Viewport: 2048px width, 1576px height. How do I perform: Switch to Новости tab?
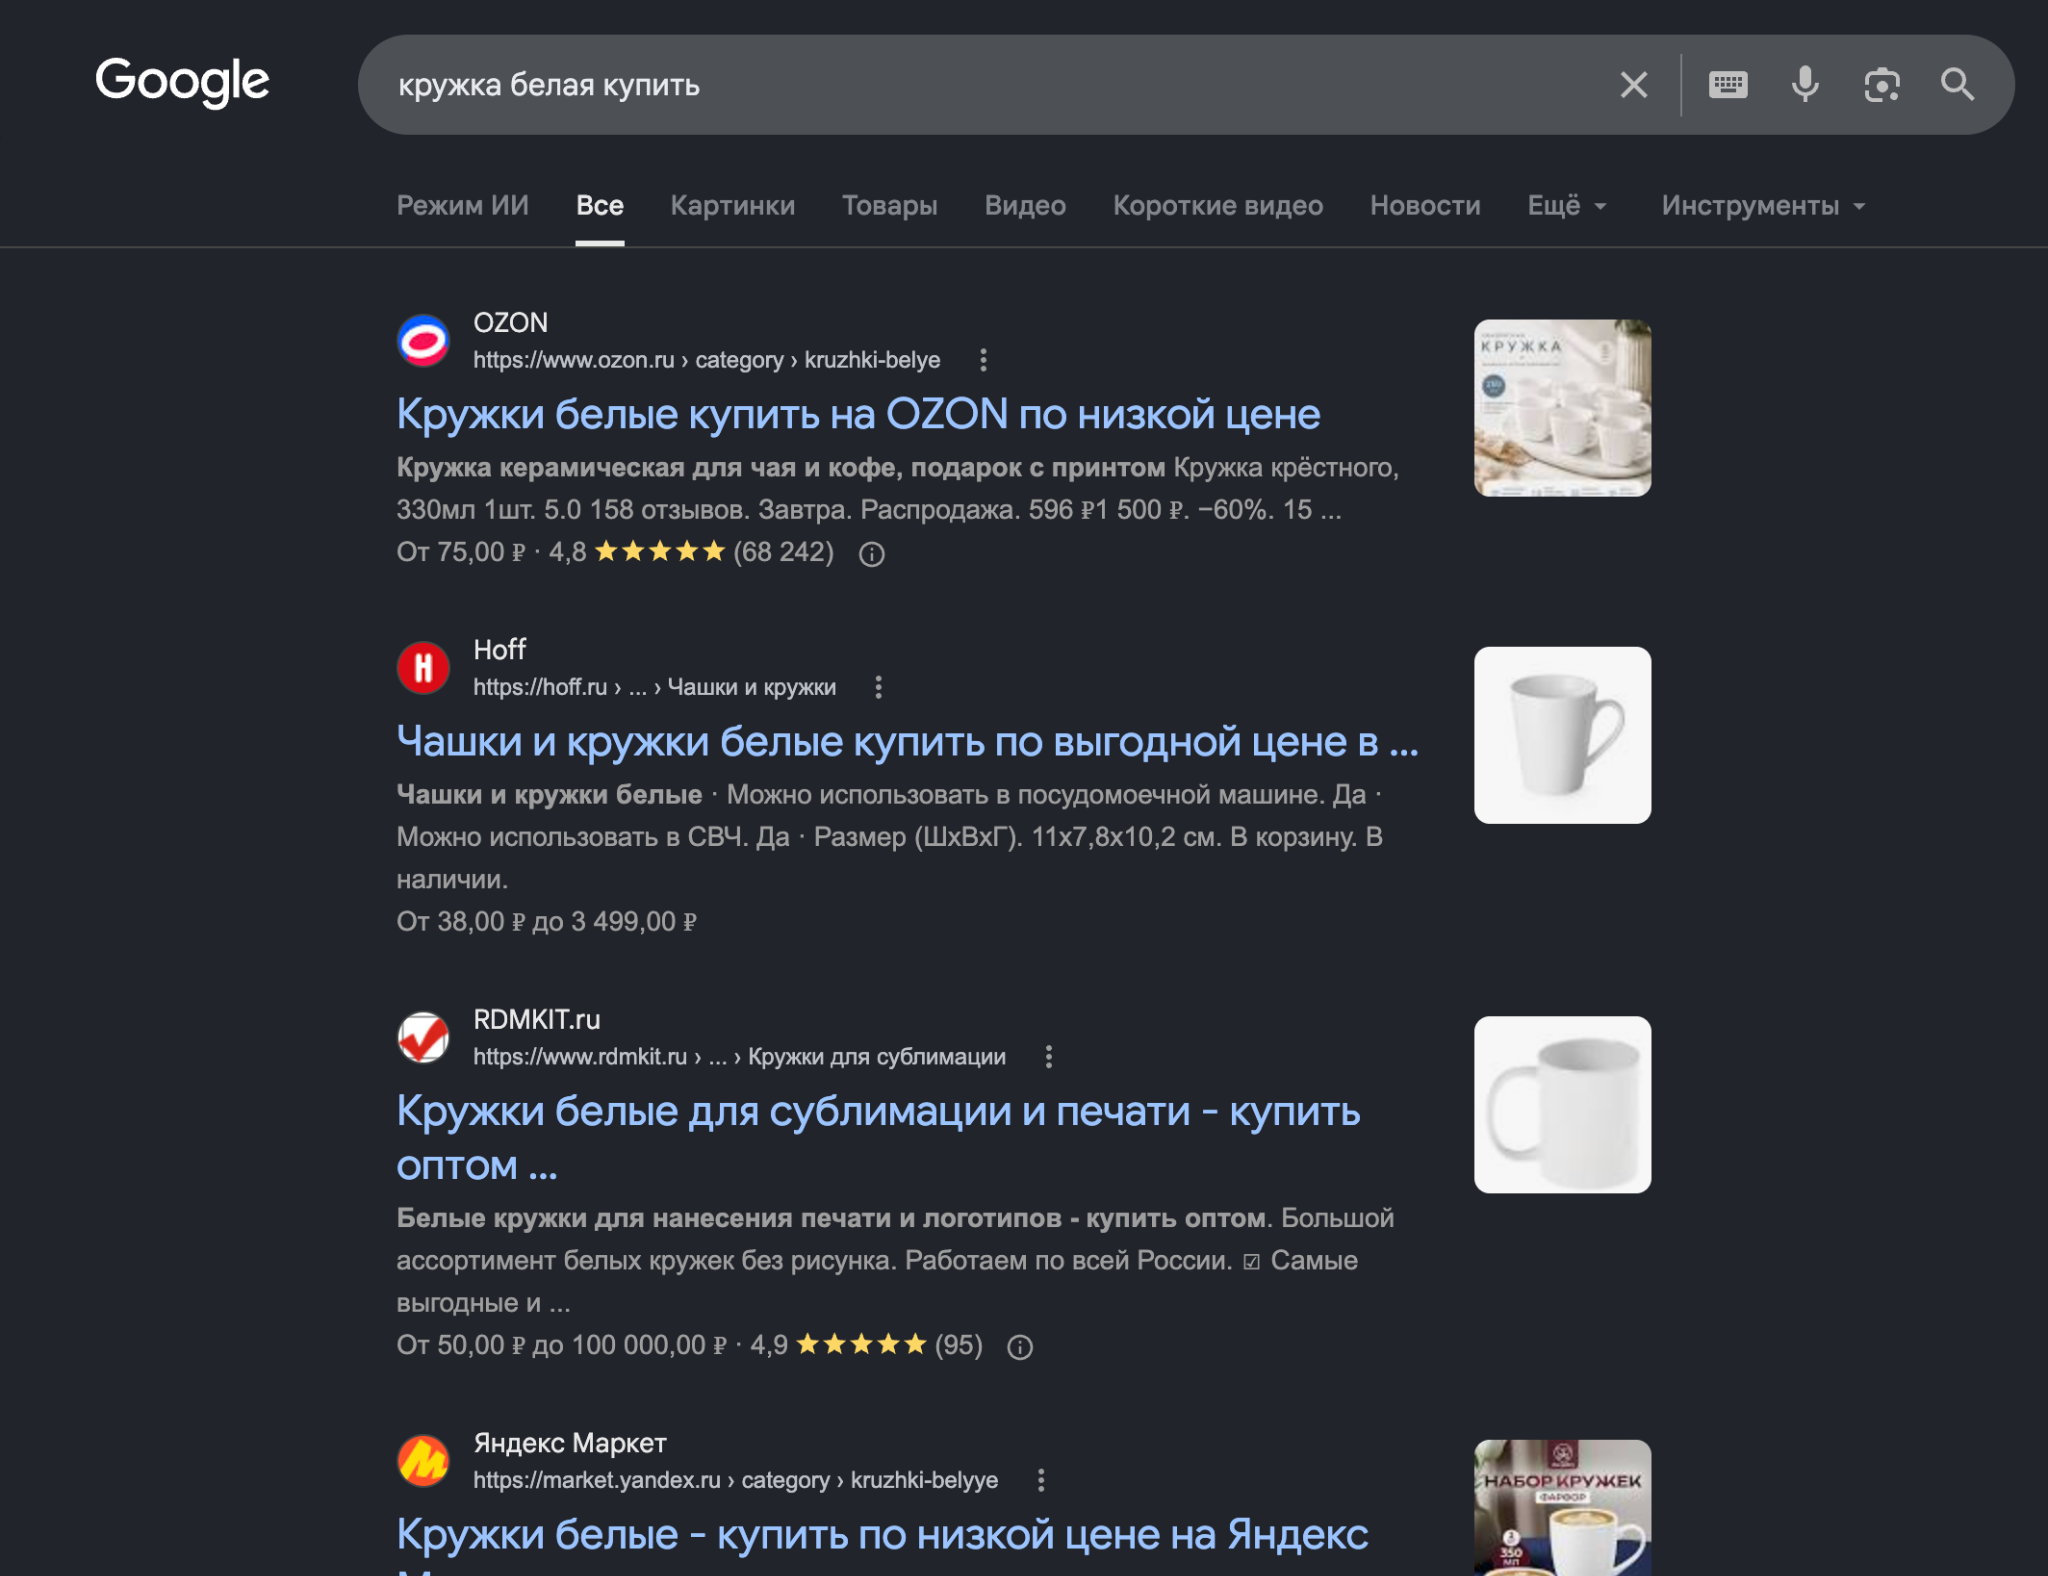[1425, 205]
